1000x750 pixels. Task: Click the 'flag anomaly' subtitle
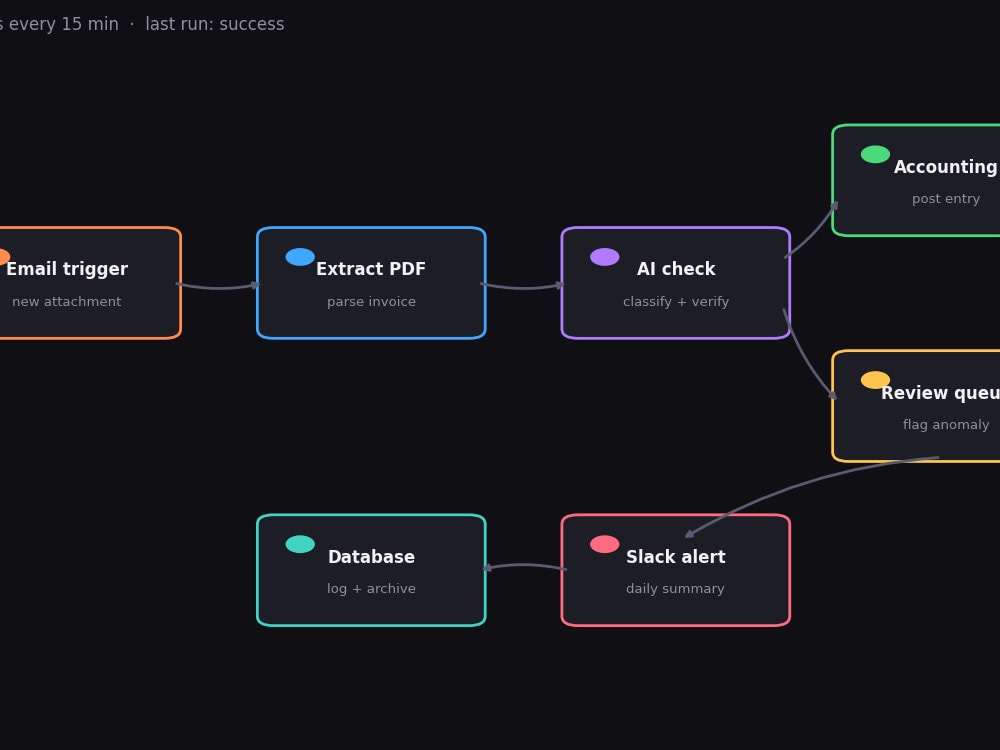[946, 425]
